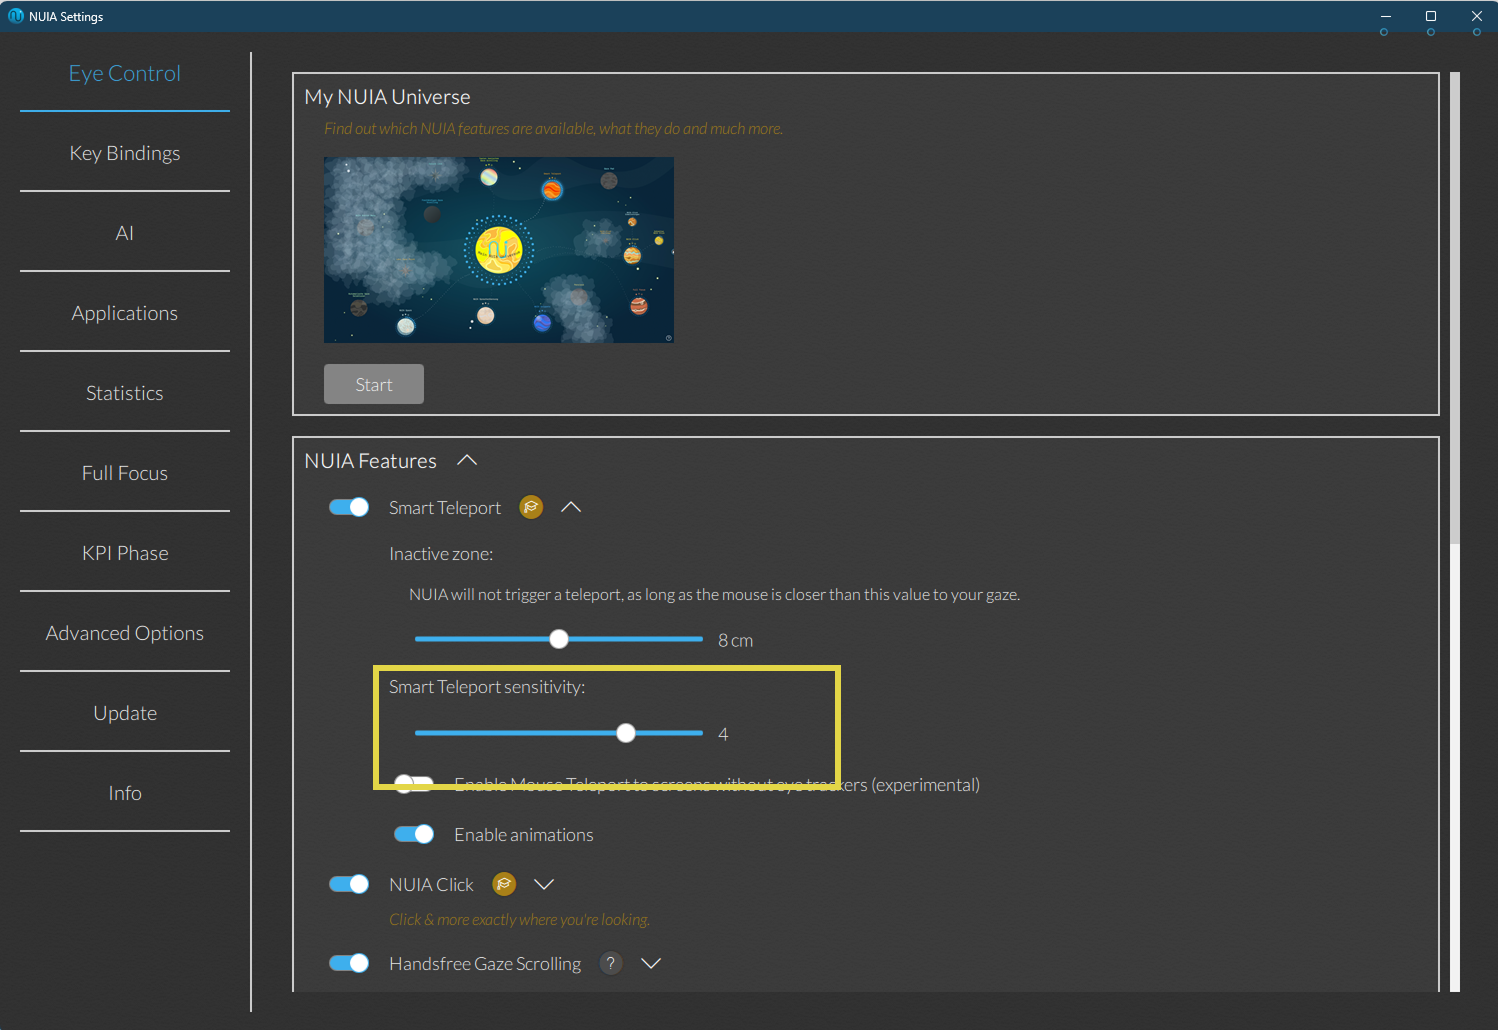Viewport: 1498px width, 1030px height.
Task: Open the Smart Teleport tutorial icon
Action: [x=531, y=507]
